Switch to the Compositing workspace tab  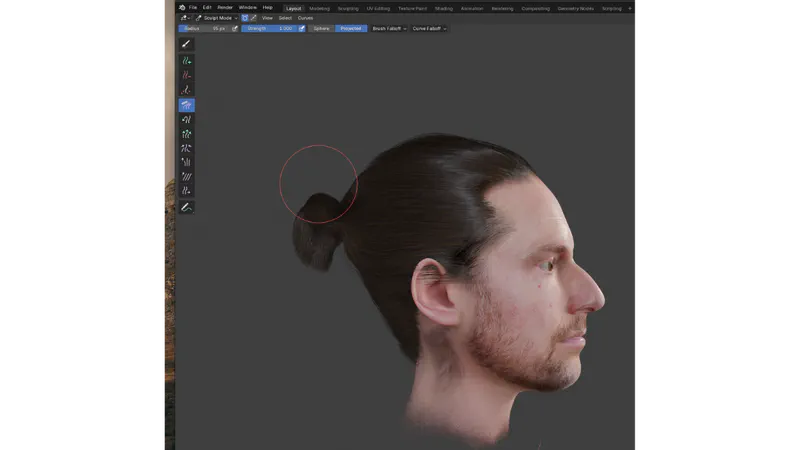tap(536, 9)
